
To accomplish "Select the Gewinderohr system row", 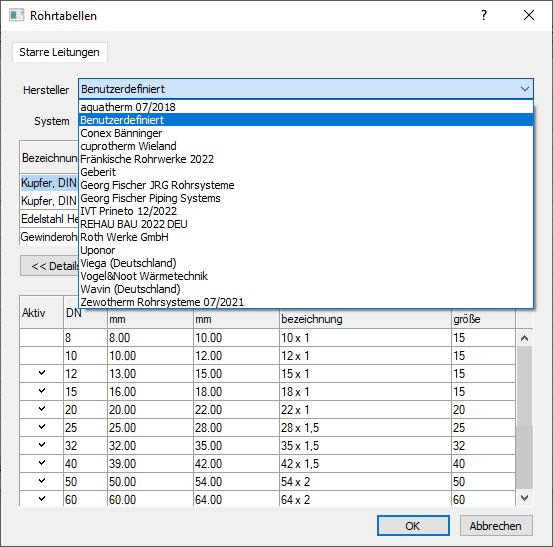I will 49,237.
